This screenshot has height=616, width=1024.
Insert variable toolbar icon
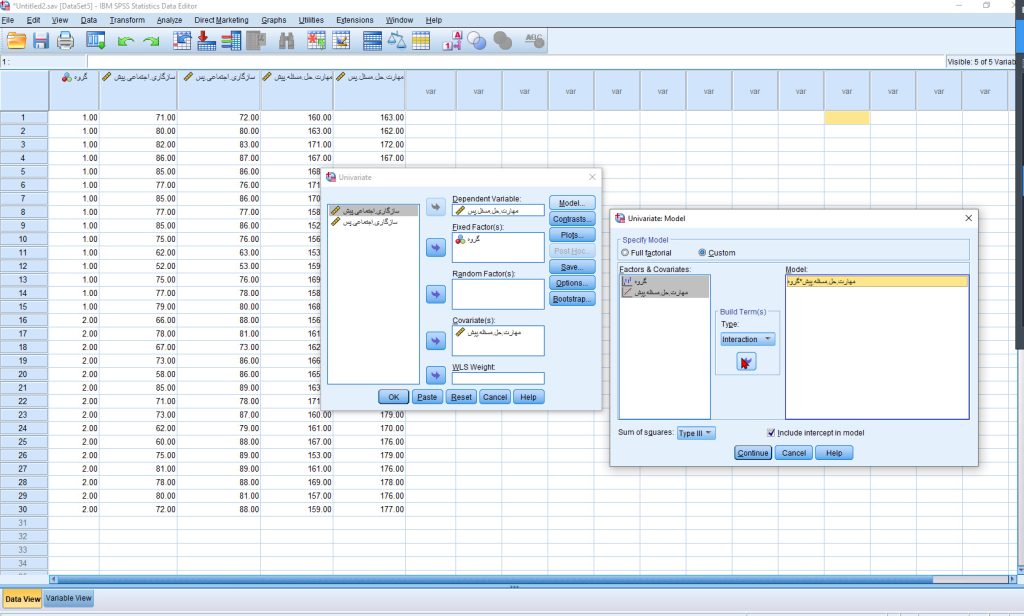point(341,41)
